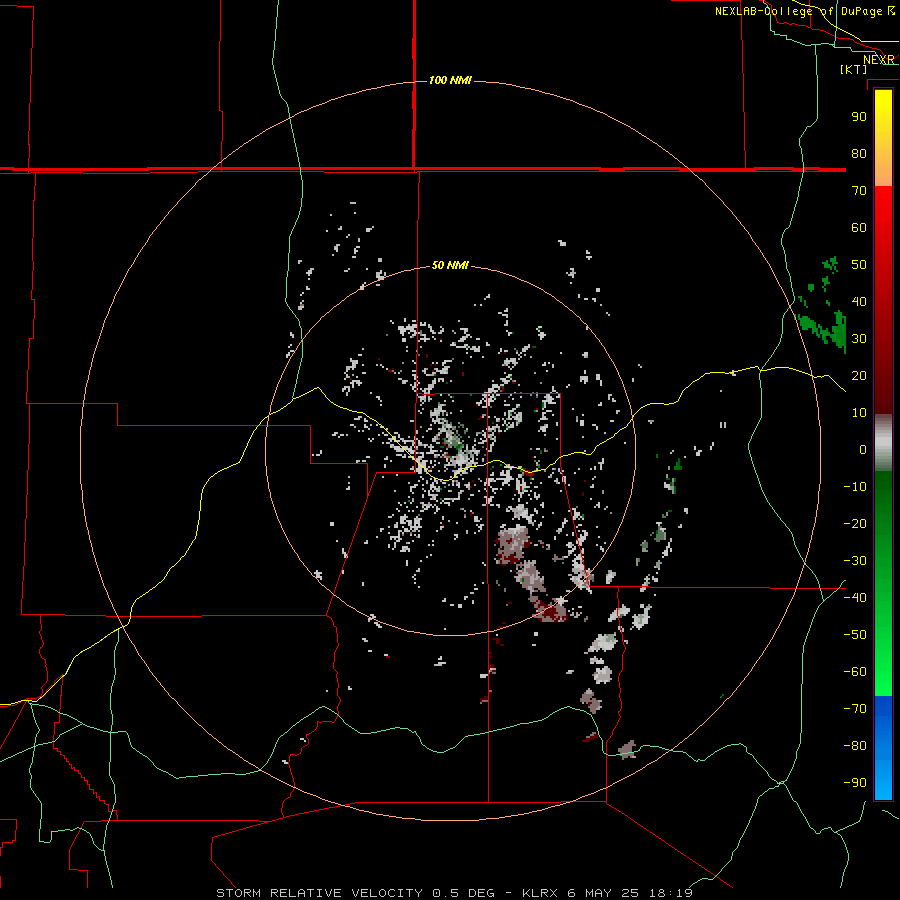
Task: Click the "-80" value on velocity scale
Action: coord(855,746)
